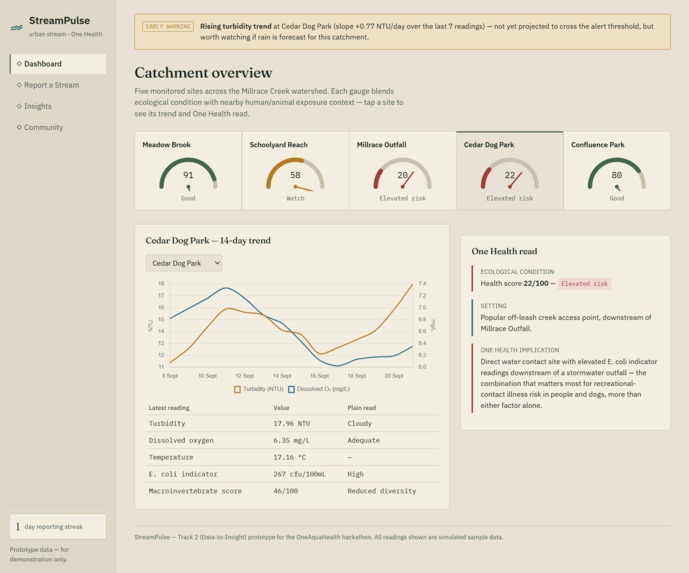Click the orange Turbidity legend swatch
The image size is (689, 573).
tap(237, 389)
